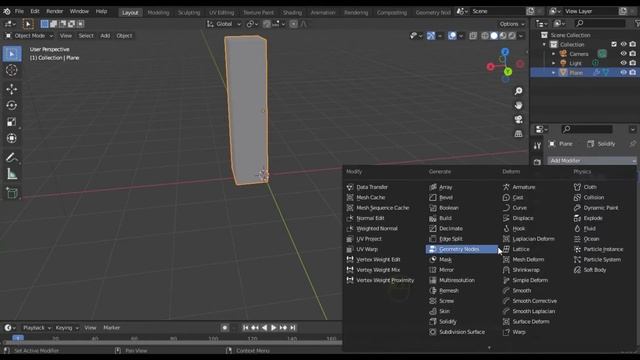Open the Options dropdown
This screenshot has height=360, width=640.
(x=512, y=24)
